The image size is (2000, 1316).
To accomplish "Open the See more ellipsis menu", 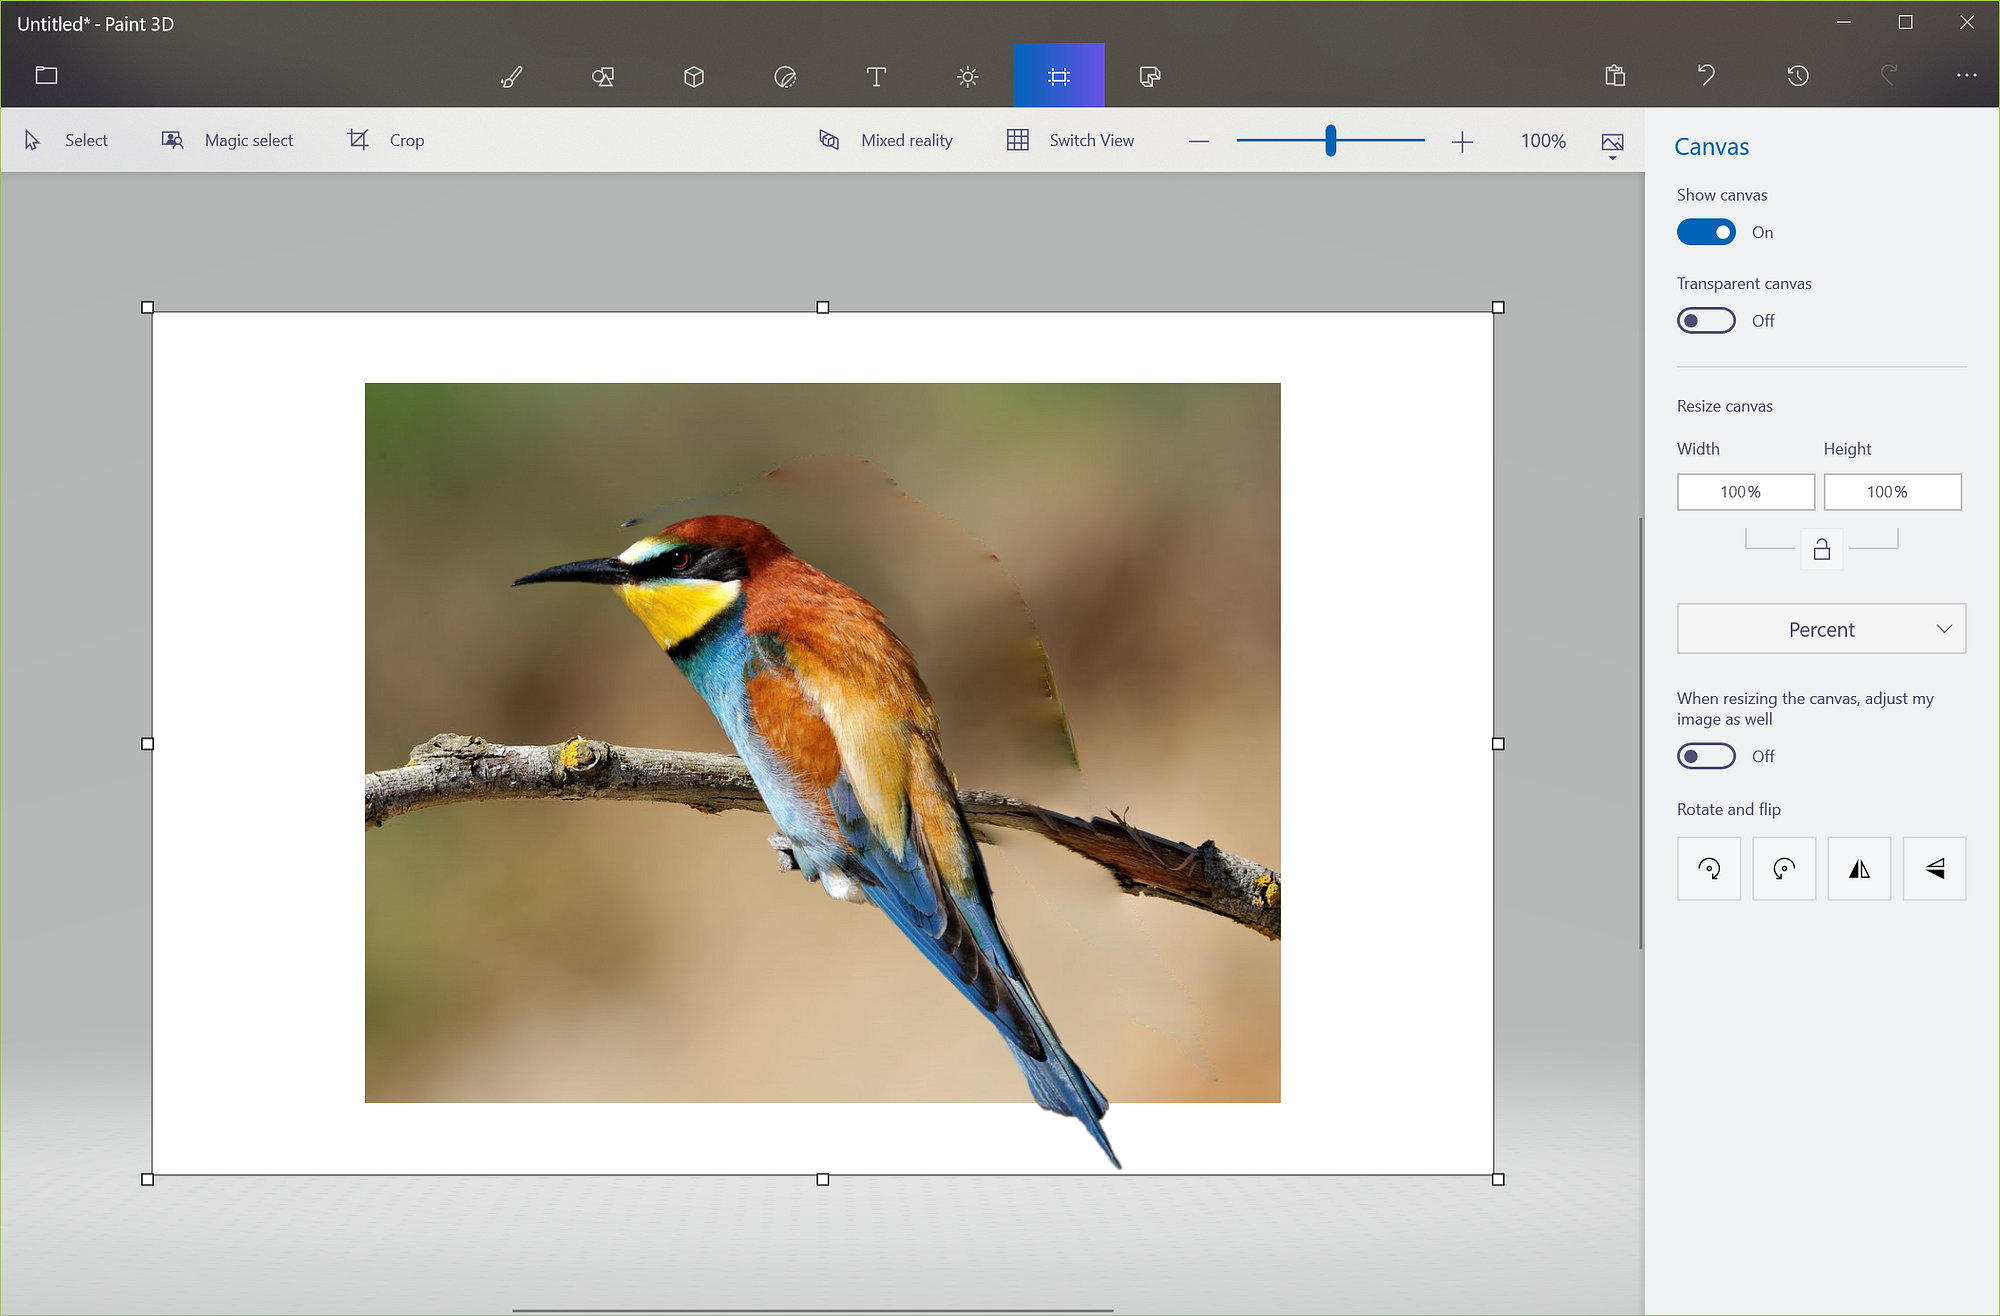I will pos(1966,76).
